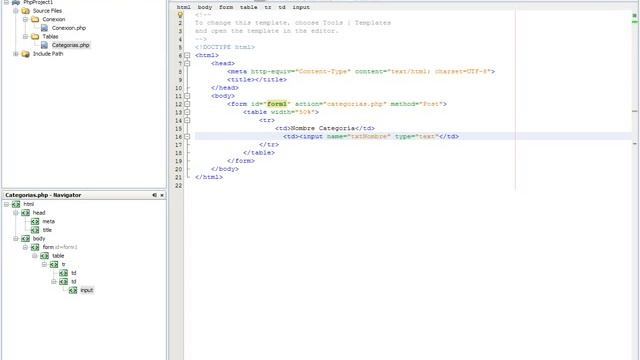Click the Tablas folder icon

35,36
